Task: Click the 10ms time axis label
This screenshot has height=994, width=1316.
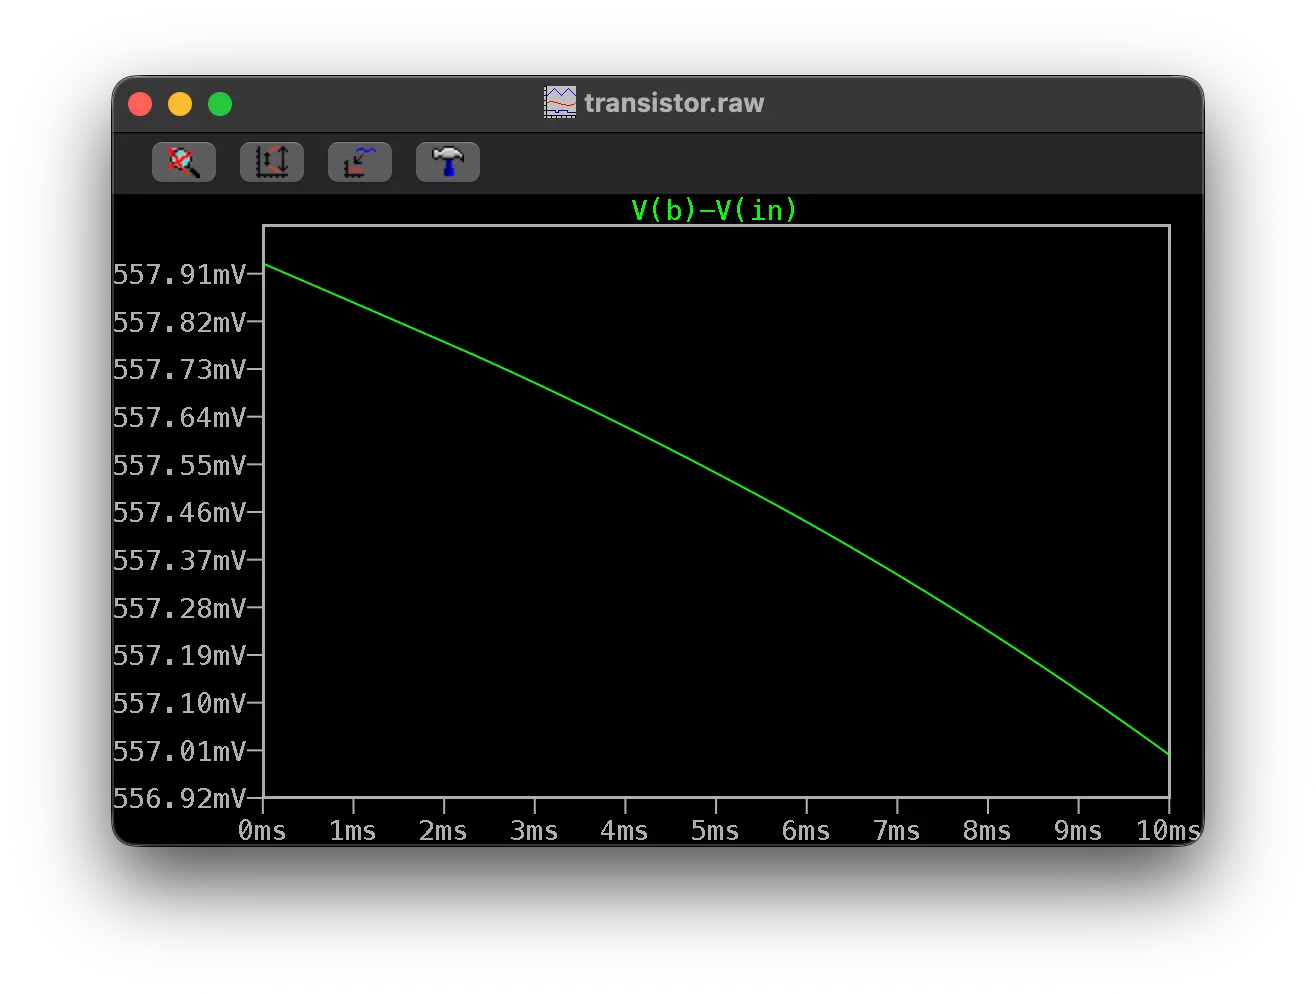Action: click(x=1167, y=831)
